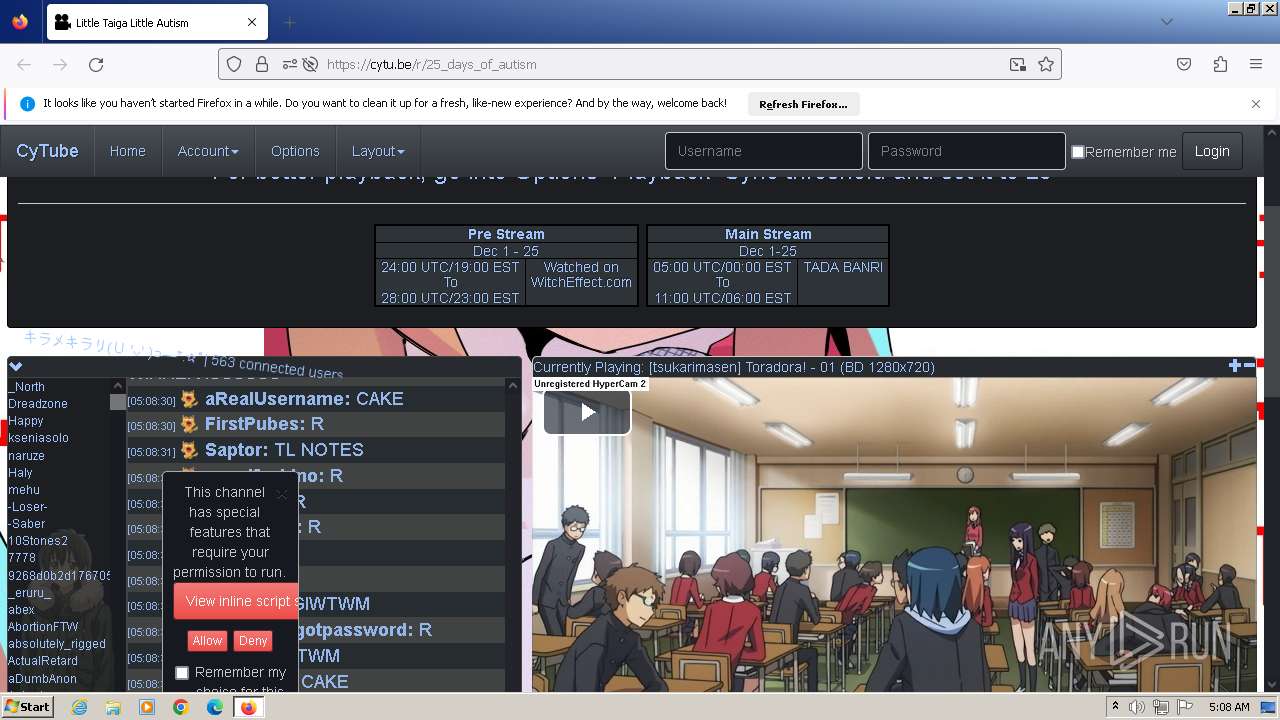List all tabs with the chevron
The image size is (1280, 720).
point(1167,22)
